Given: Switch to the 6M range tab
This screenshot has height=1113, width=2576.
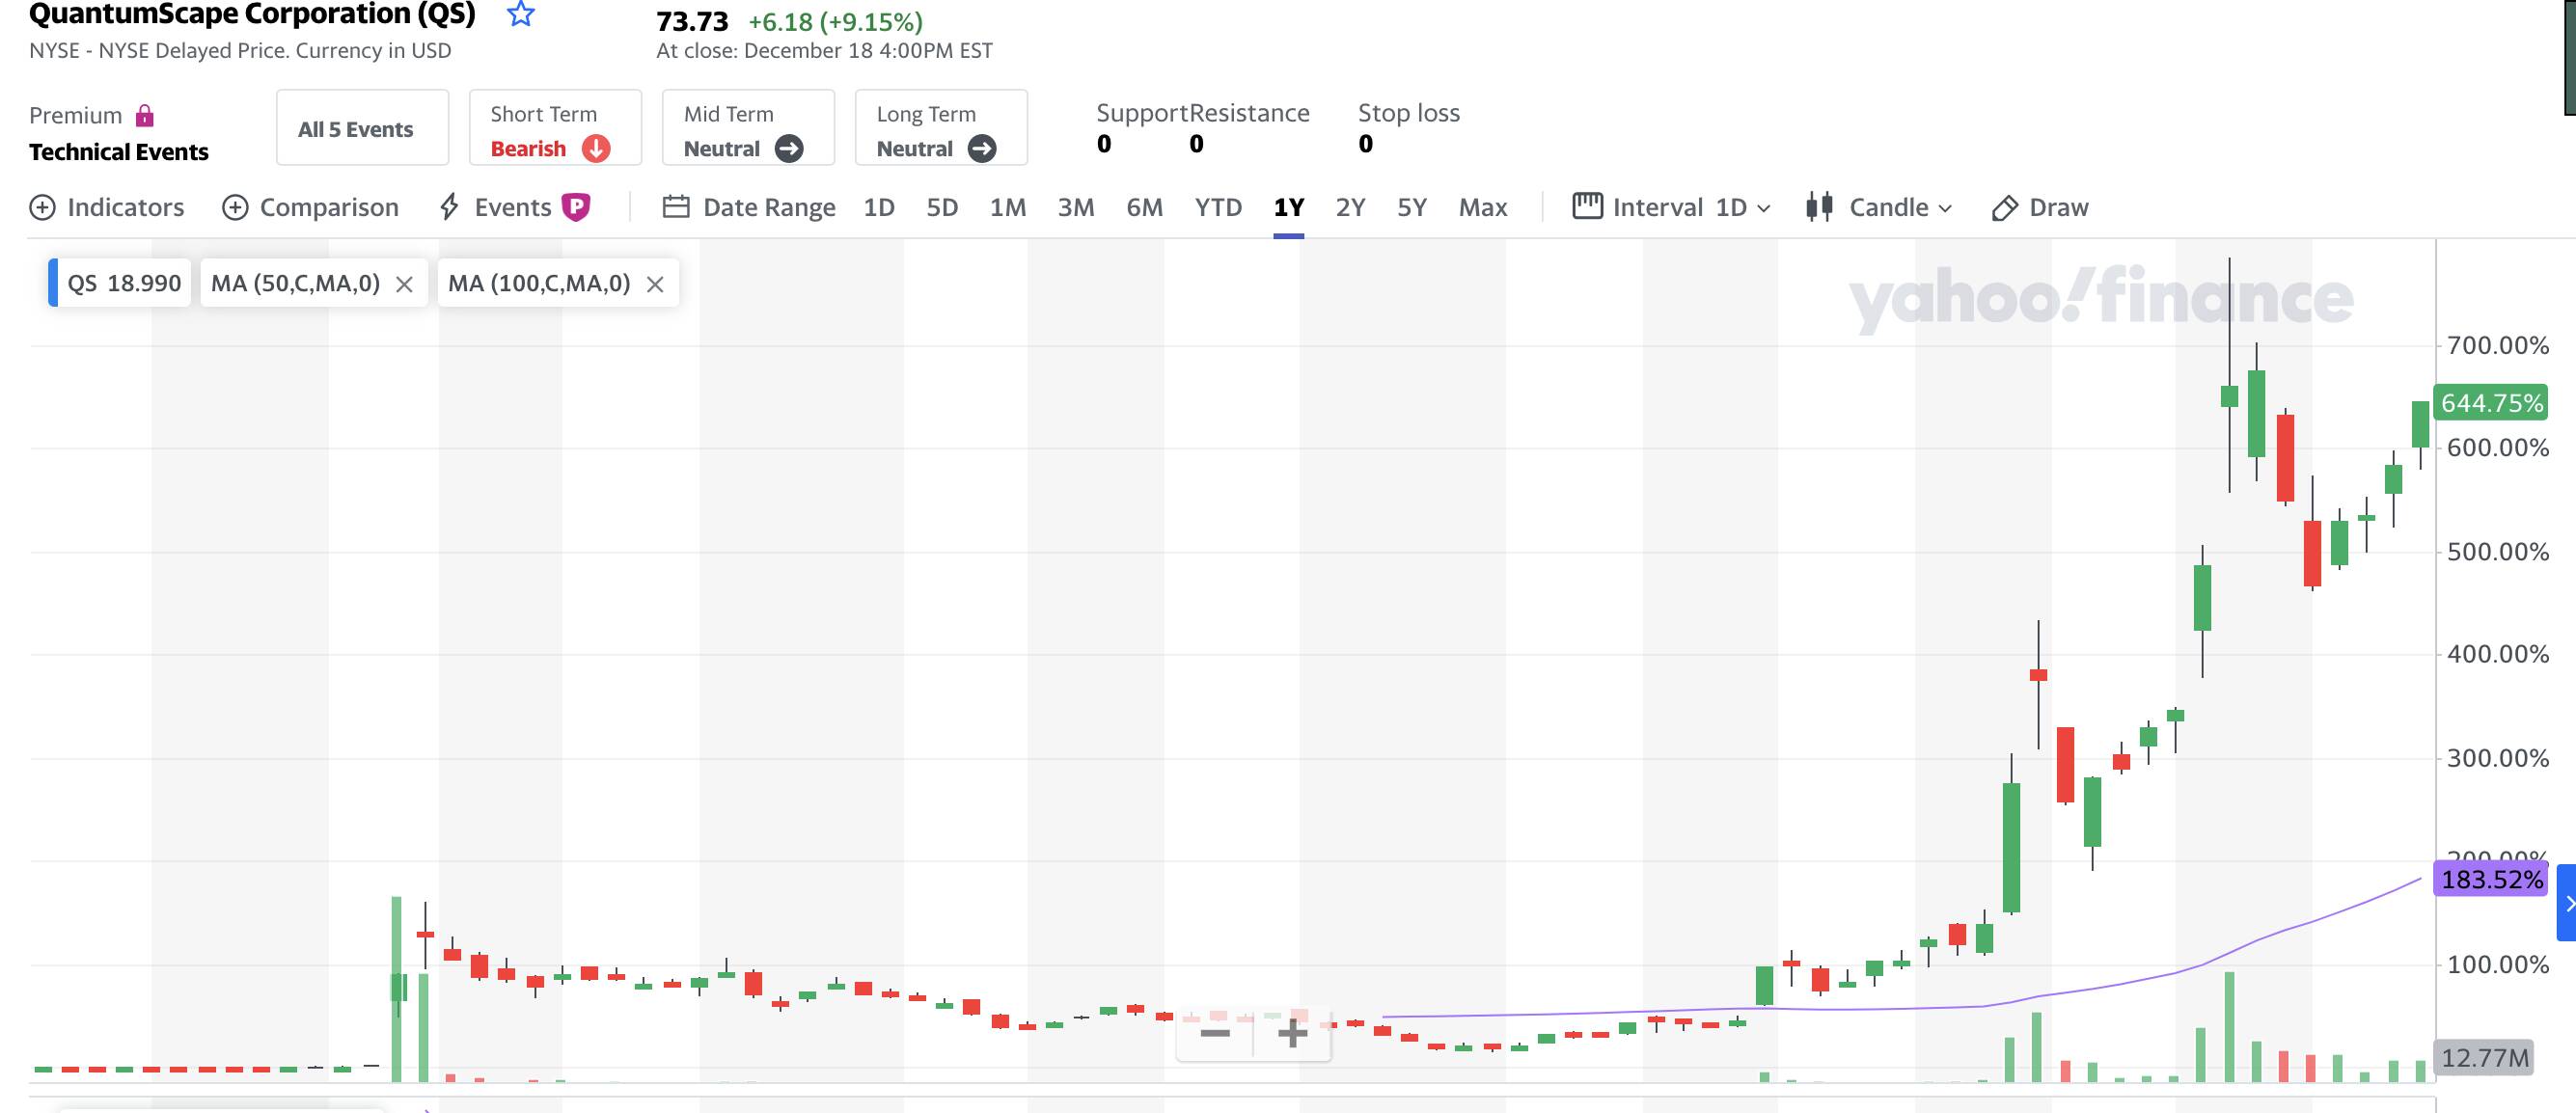Looking at the screenshot, I should pyautogui.click(x=1144, y=207).
